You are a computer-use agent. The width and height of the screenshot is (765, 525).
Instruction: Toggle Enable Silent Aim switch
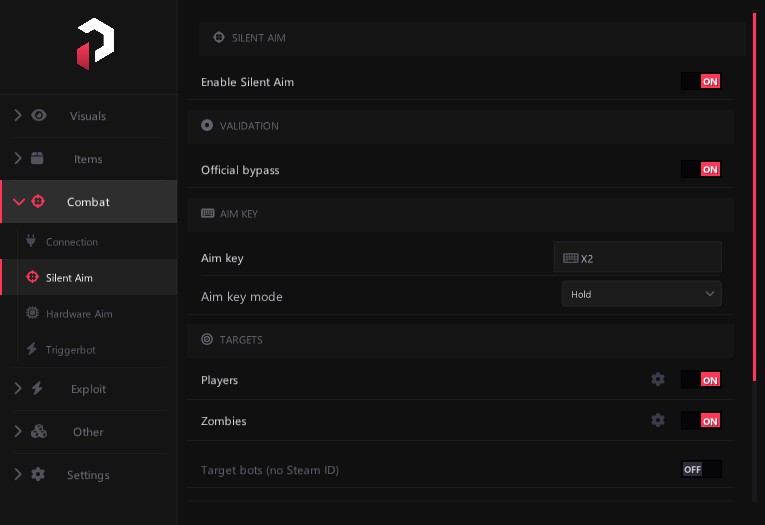coord(701,81)
